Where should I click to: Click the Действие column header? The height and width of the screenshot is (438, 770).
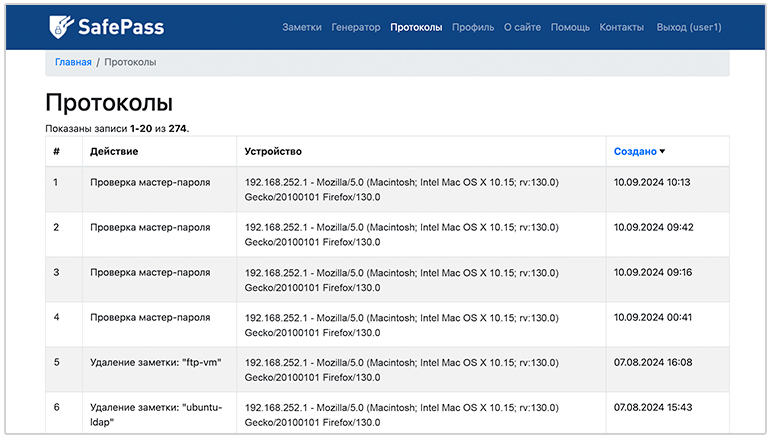click(x=114, y=152)
